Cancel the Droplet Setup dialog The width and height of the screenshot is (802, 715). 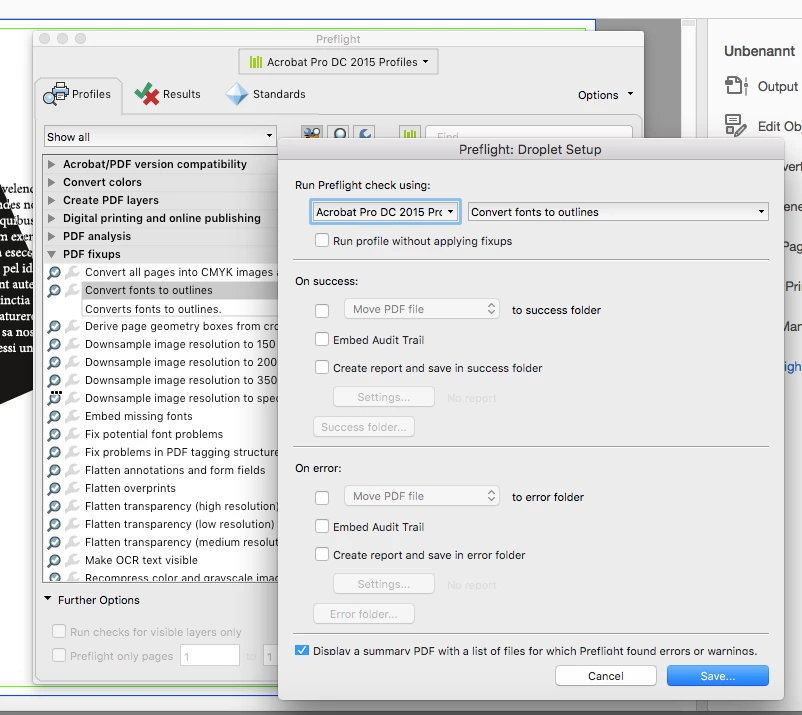[x=606, y=676]
